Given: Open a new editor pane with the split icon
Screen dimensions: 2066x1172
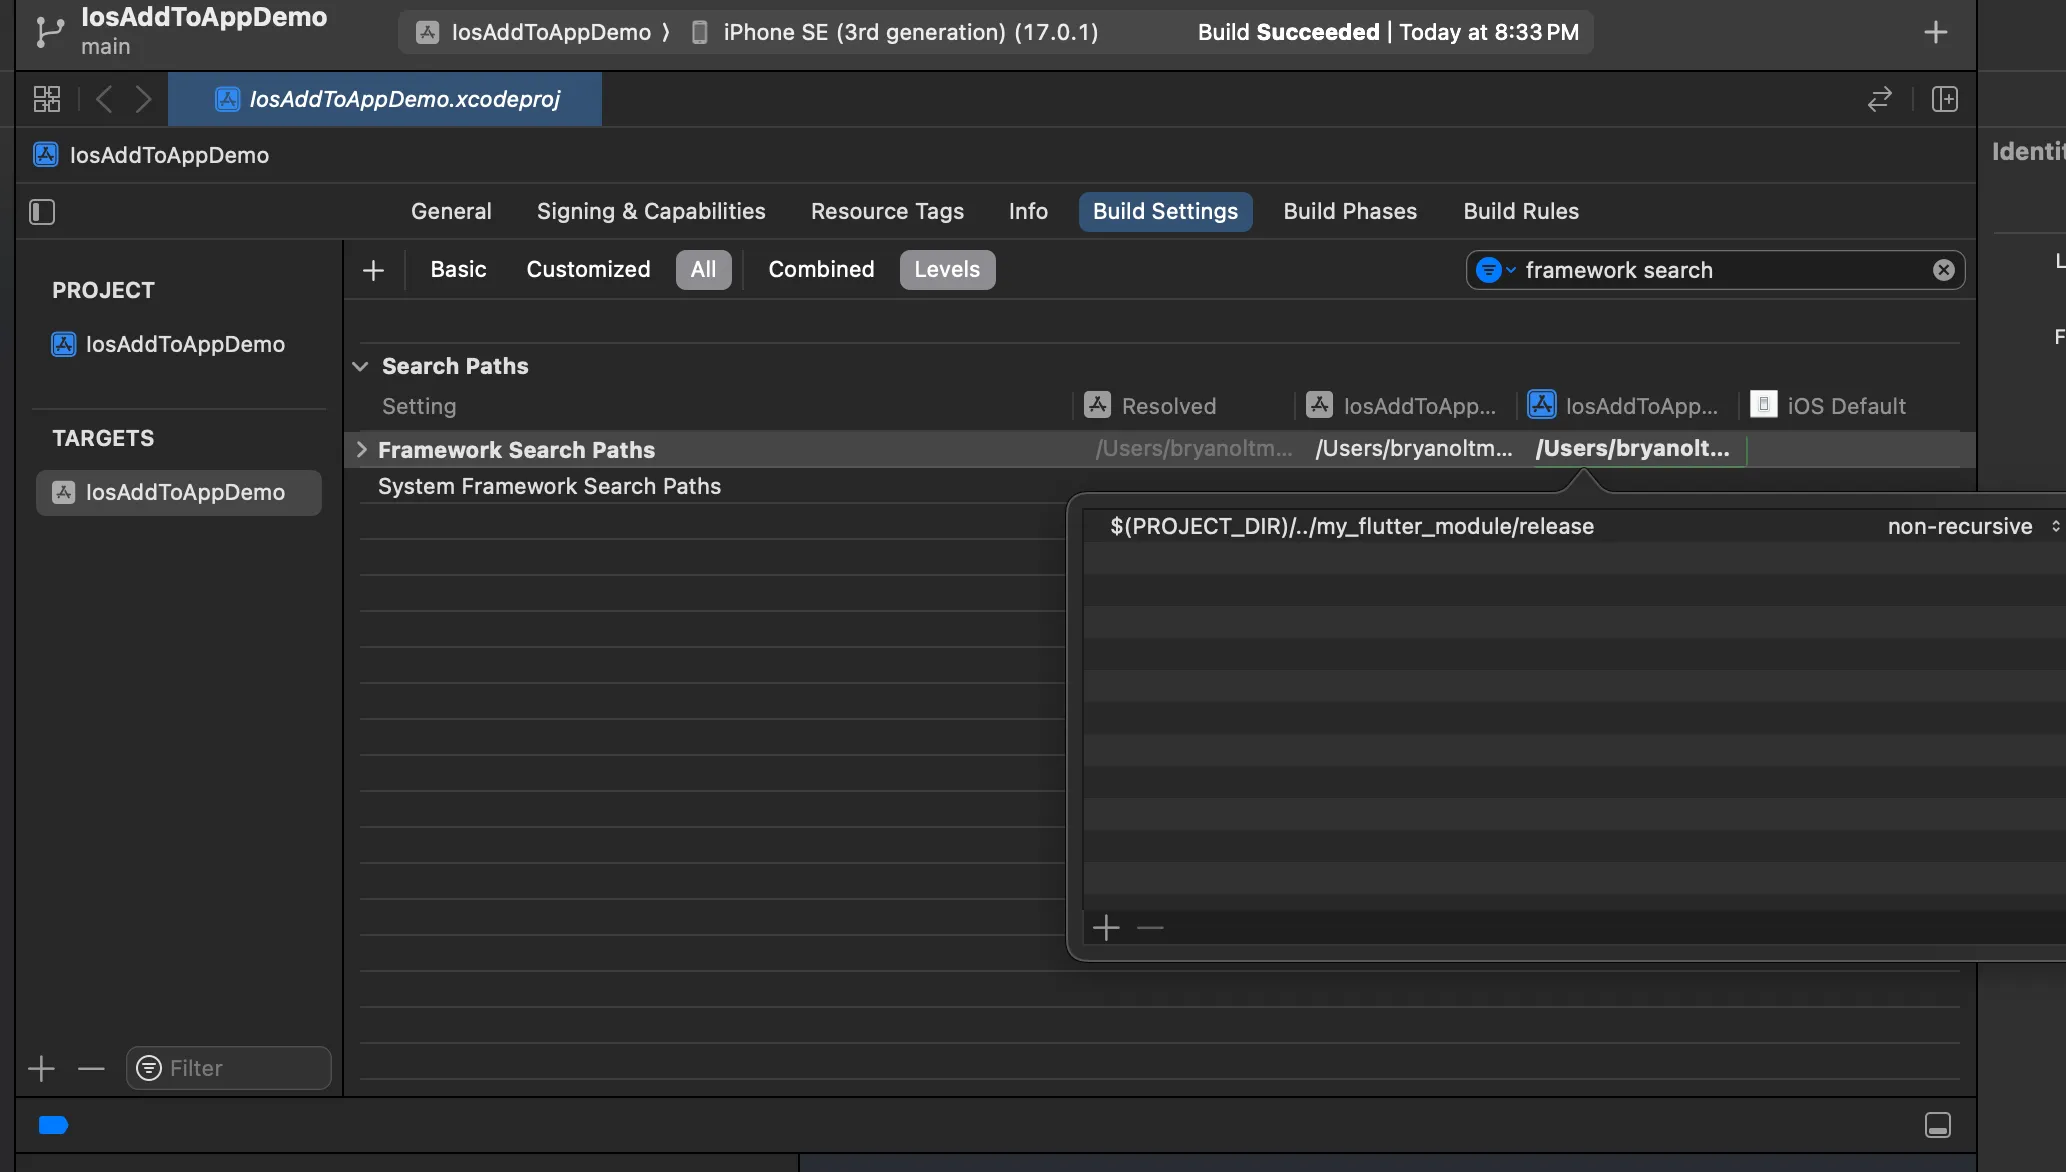Looking at the screenshot, I should pyautogui.click(x=1945, y=98).
